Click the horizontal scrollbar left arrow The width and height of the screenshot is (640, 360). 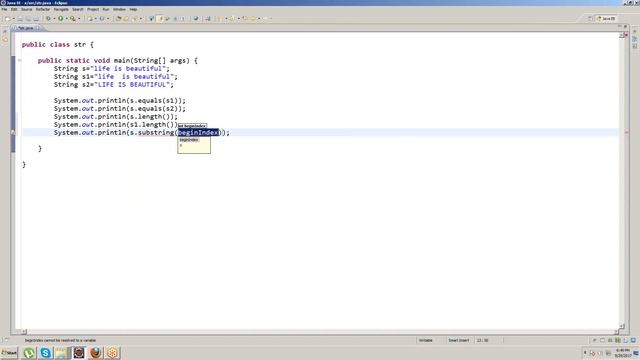pos(24,331)
